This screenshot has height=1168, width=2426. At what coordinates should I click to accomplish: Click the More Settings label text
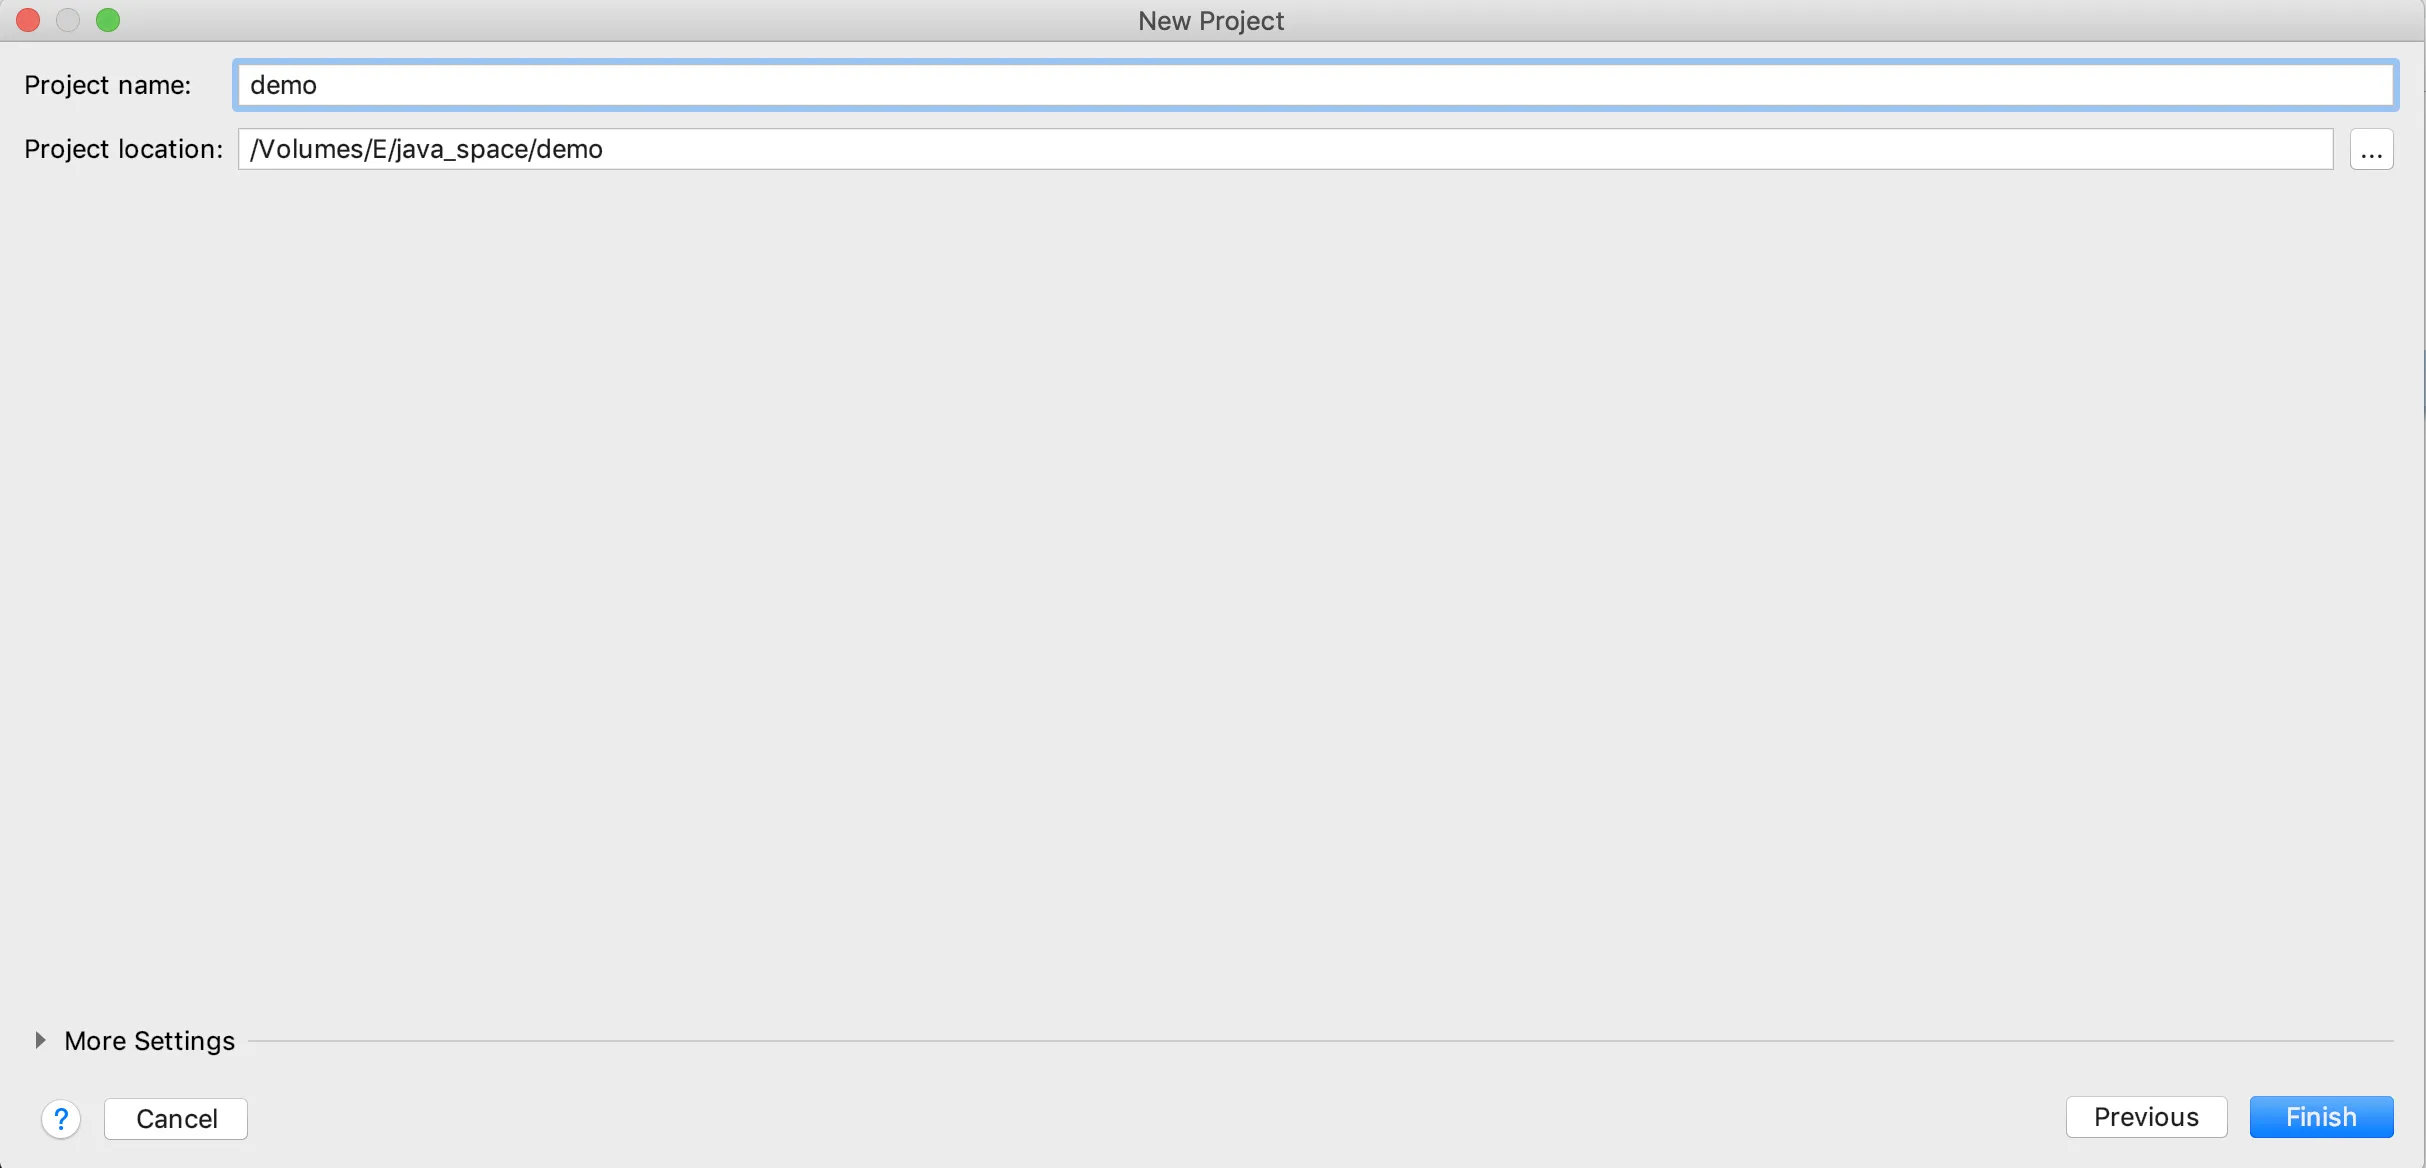[x=150, y=1041]
